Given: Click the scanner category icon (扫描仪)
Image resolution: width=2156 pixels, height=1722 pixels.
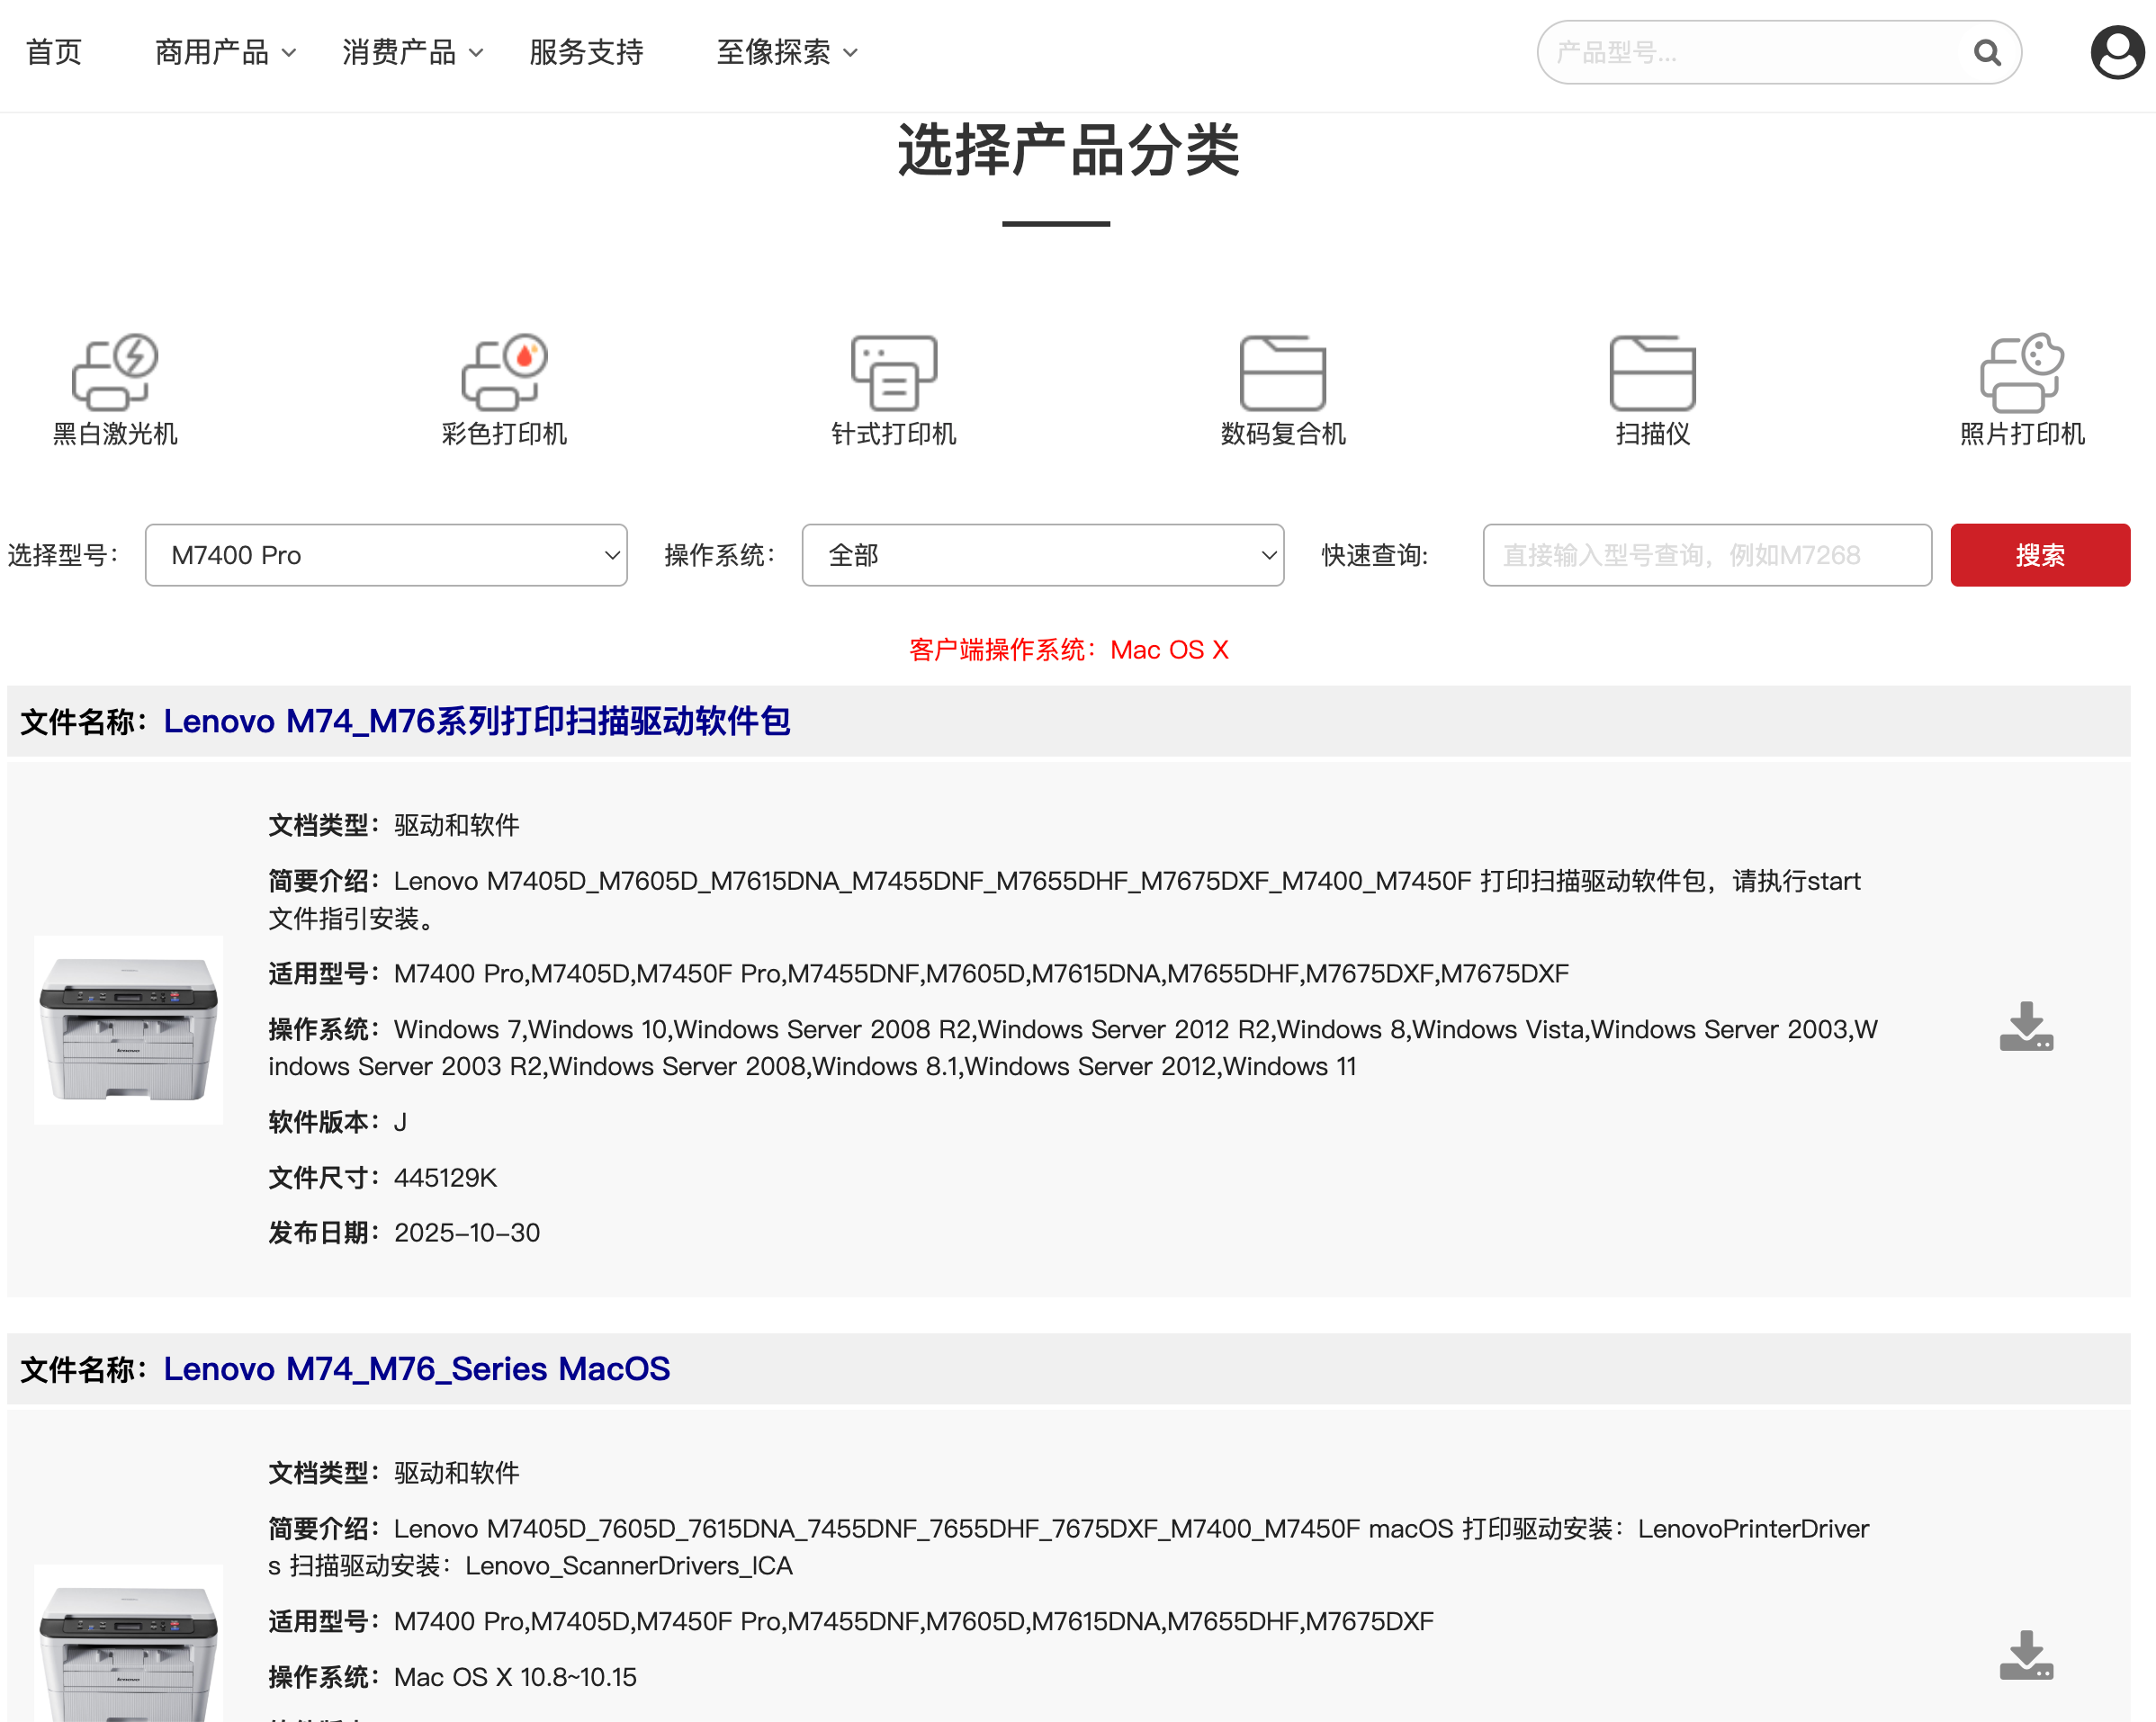Looking at the screenshot, I should pos(1652,372).
